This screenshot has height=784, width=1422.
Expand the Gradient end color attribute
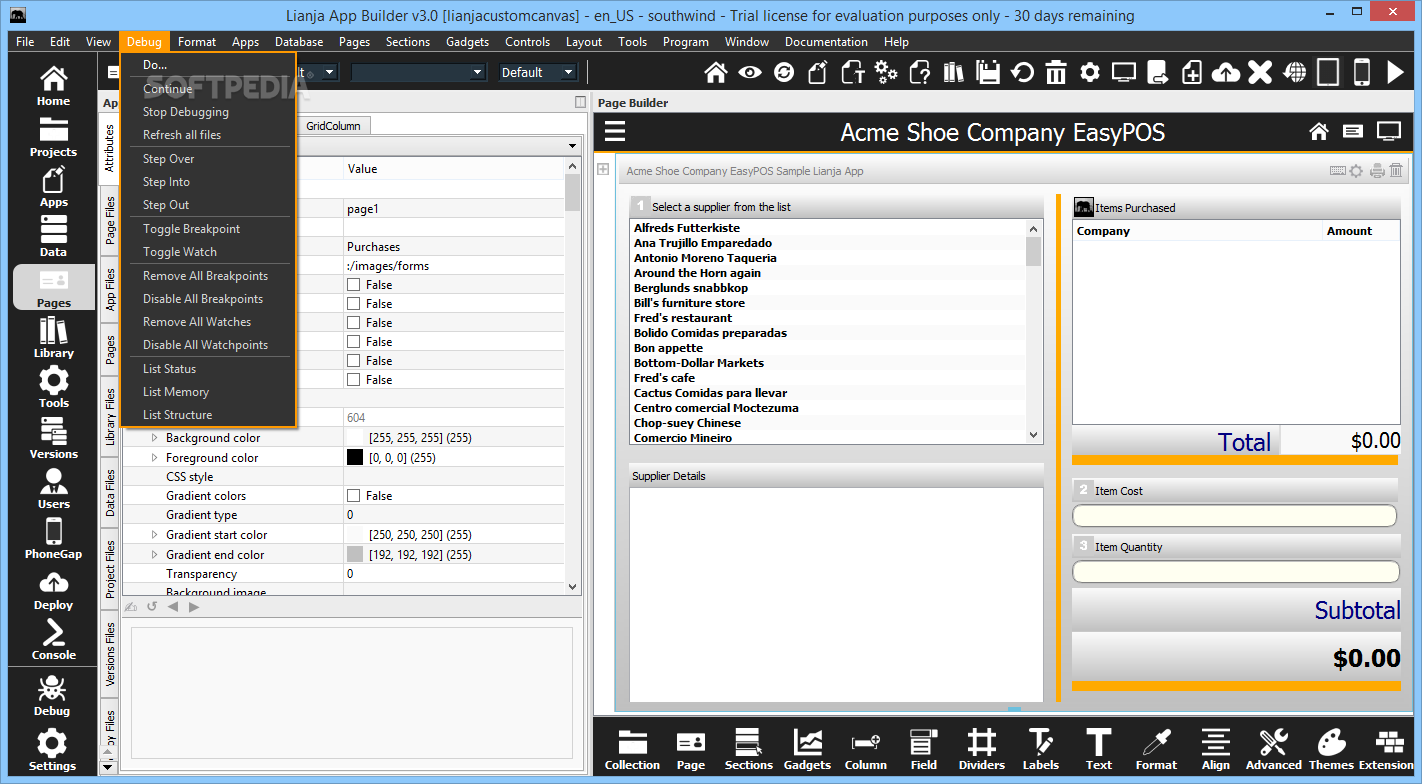(x=154, y=555)
